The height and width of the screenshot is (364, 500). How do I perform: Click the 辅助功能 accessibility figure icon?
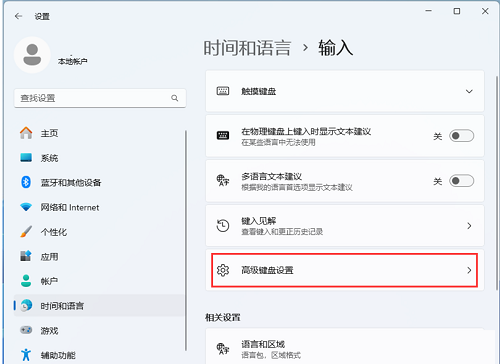coord(26,355)
